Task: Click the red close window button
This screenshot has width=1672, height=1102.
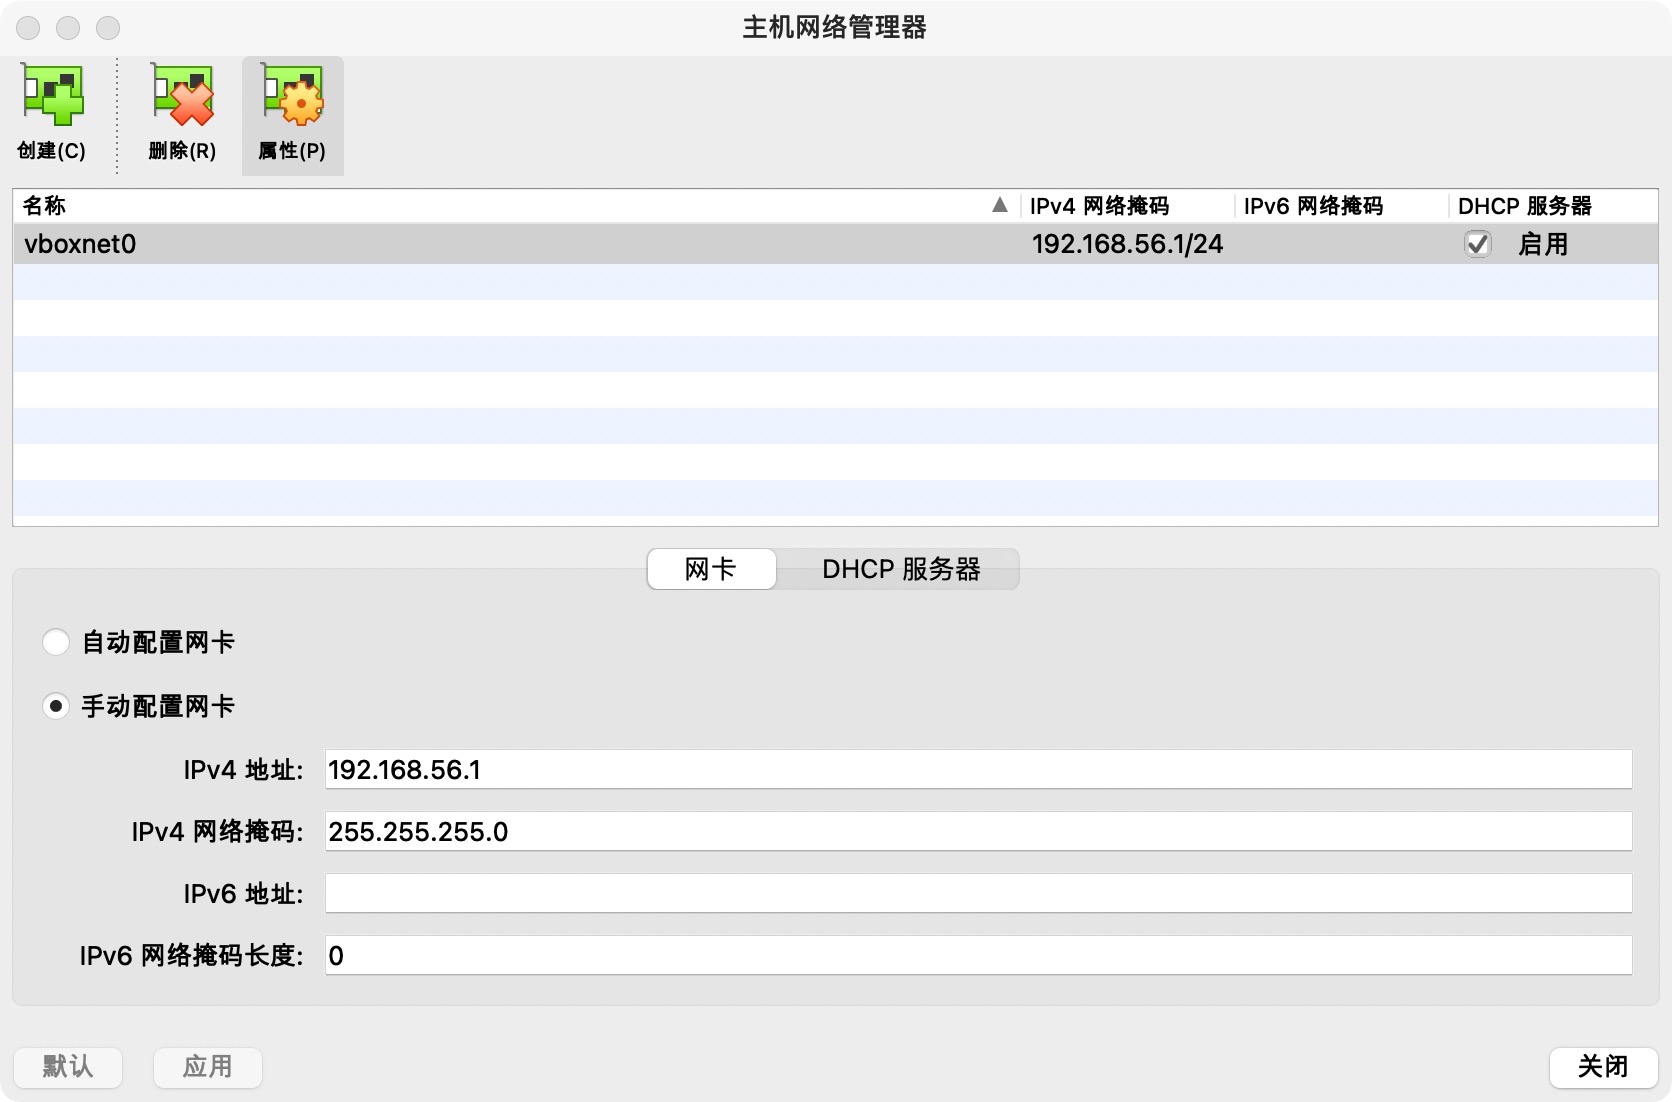Action: click(28, 28)
